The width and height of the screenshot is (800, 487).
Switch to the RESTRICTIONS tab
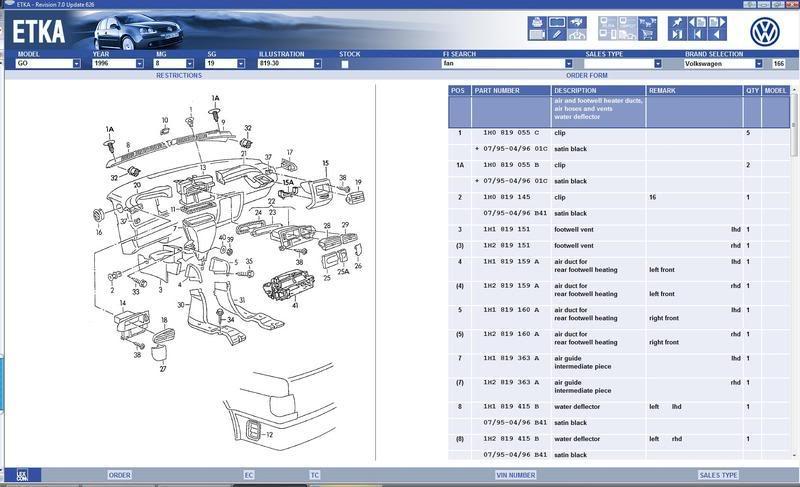[x=179, y=75]
